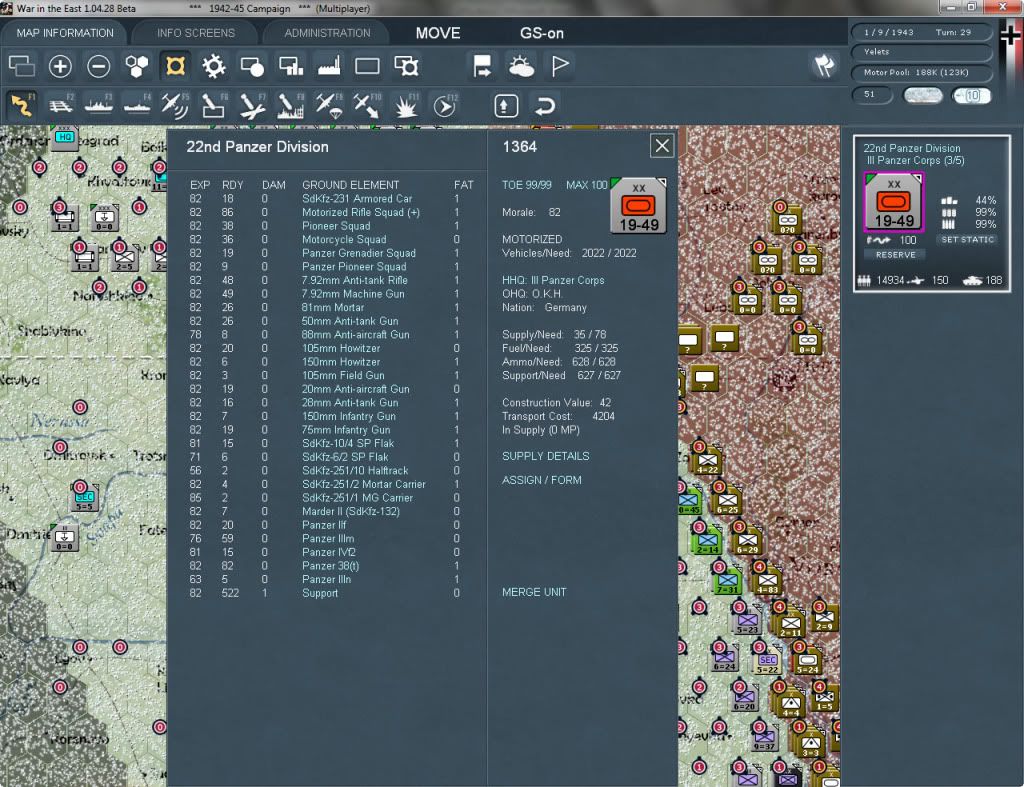This screenshot has width=1024, height=787.
Task: Click the SdKfz-231 Armored Car row
Action: tap(325, 199)
